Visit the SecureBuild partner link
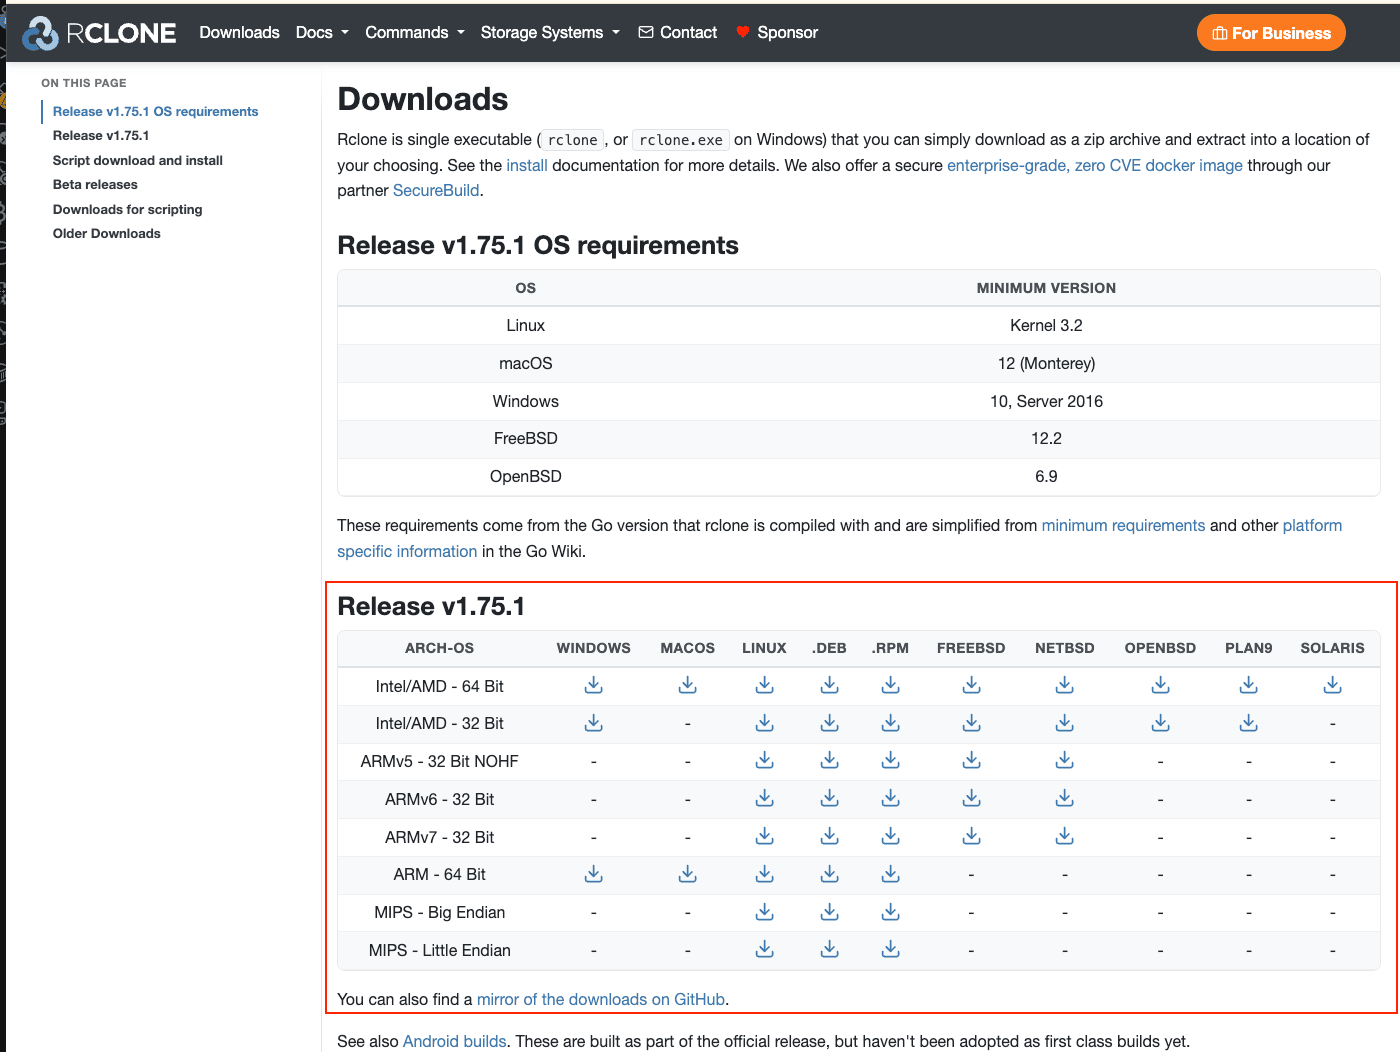The width and height of the screenshot is (1400, 1052). [x=436, y=190]
